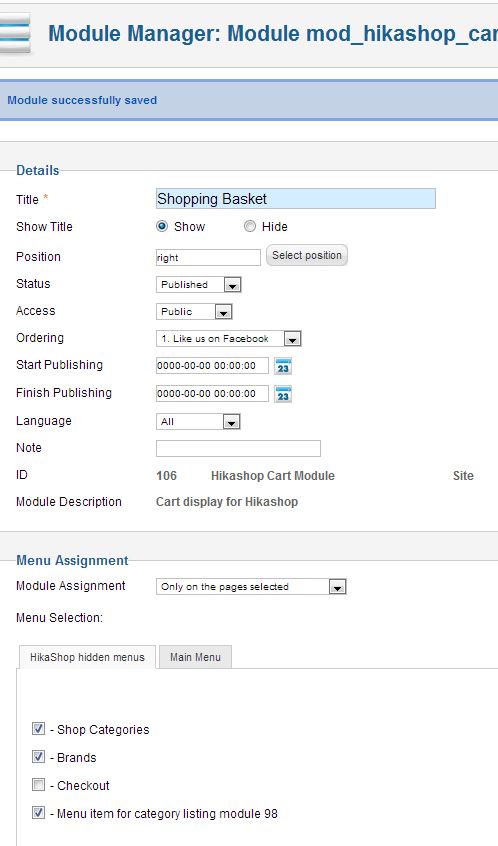Switch to the HikaShop hidden menus tab
The width and height of the screenshot is (498, 846).
(x=87, y=657)
